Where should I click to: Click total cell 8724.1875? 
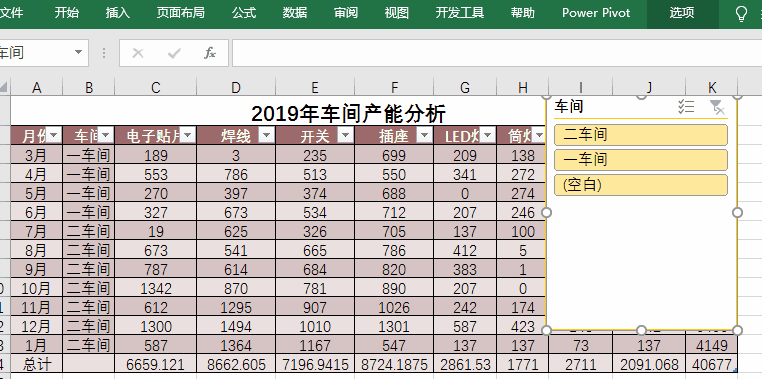(394, 364)
